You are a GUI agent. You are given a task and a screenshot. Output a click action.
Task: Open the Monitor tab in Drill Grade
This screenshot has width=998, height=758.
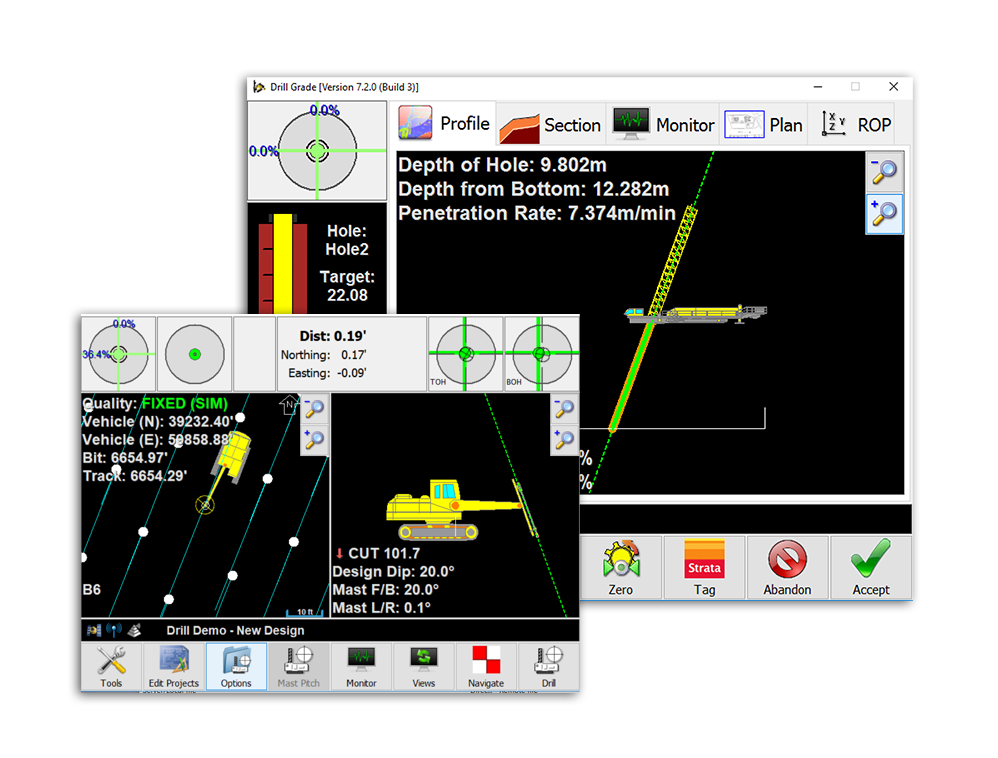(x=663, y=125)
